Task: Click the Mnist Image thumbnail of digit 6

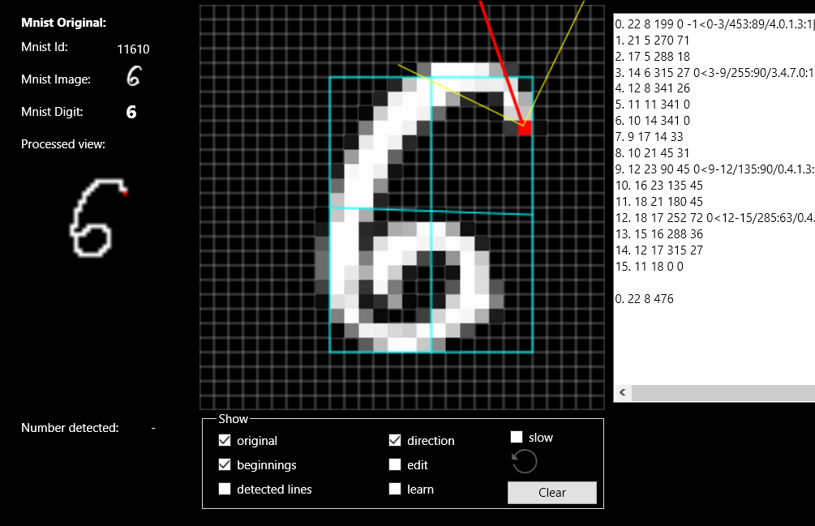Action: click(x=134, y=78)
